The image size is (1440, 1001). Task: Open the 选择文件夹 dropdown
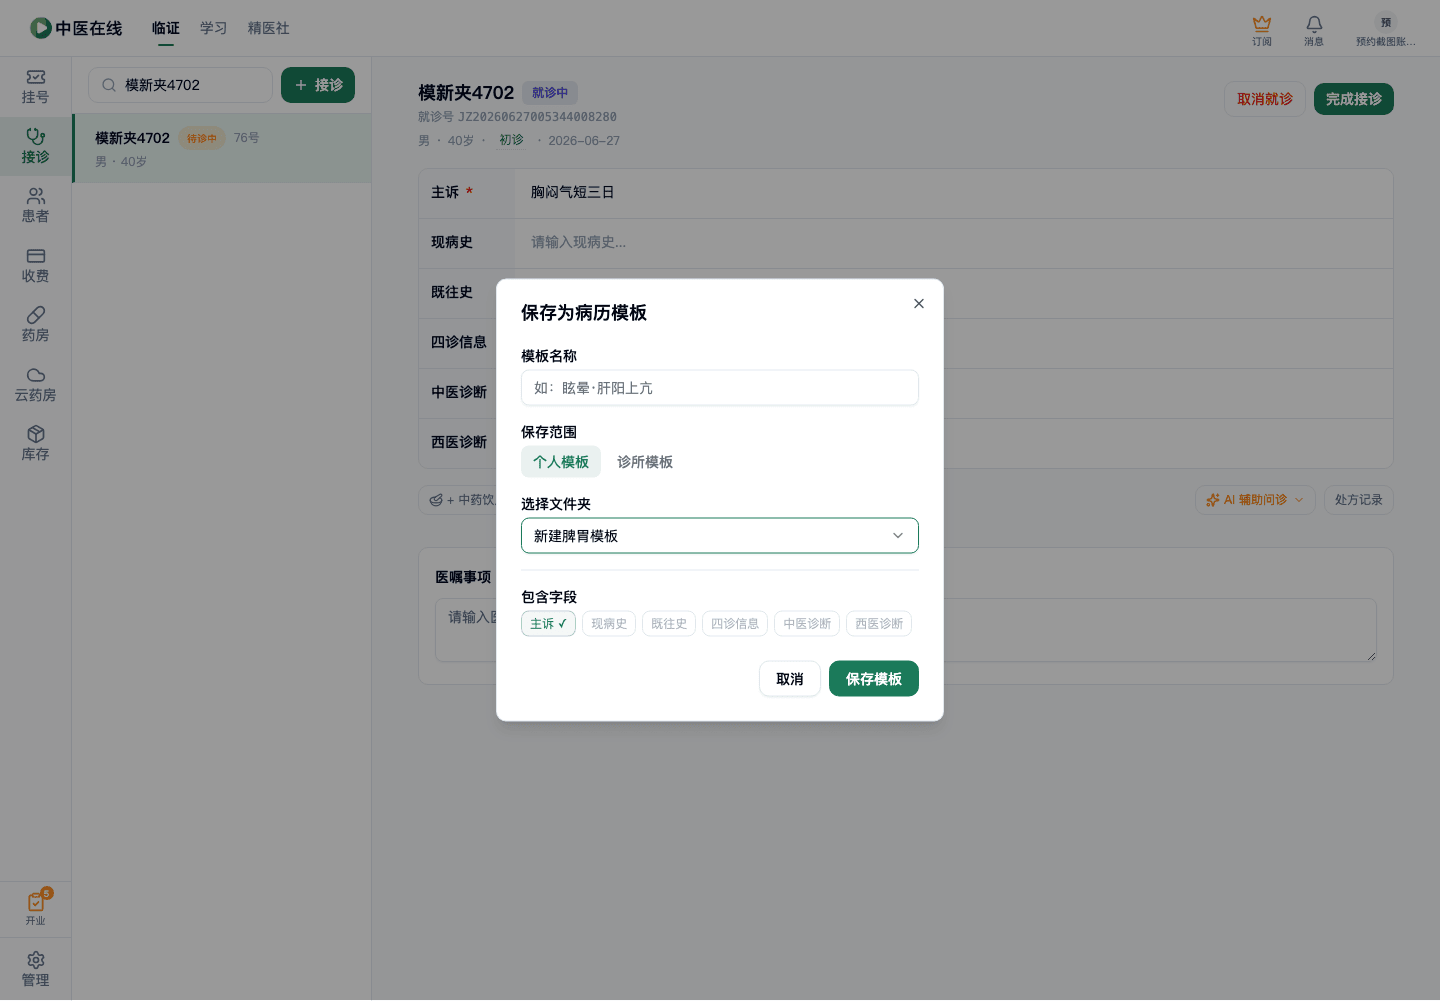[720, 536]
